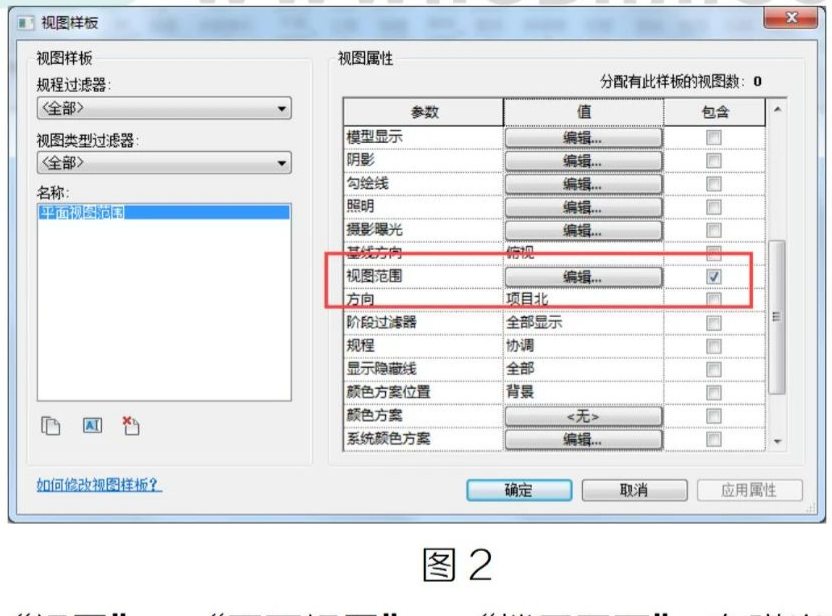Toggle include checkbox for 系统颜色方案
832x616 pixels.
point(714,439)
